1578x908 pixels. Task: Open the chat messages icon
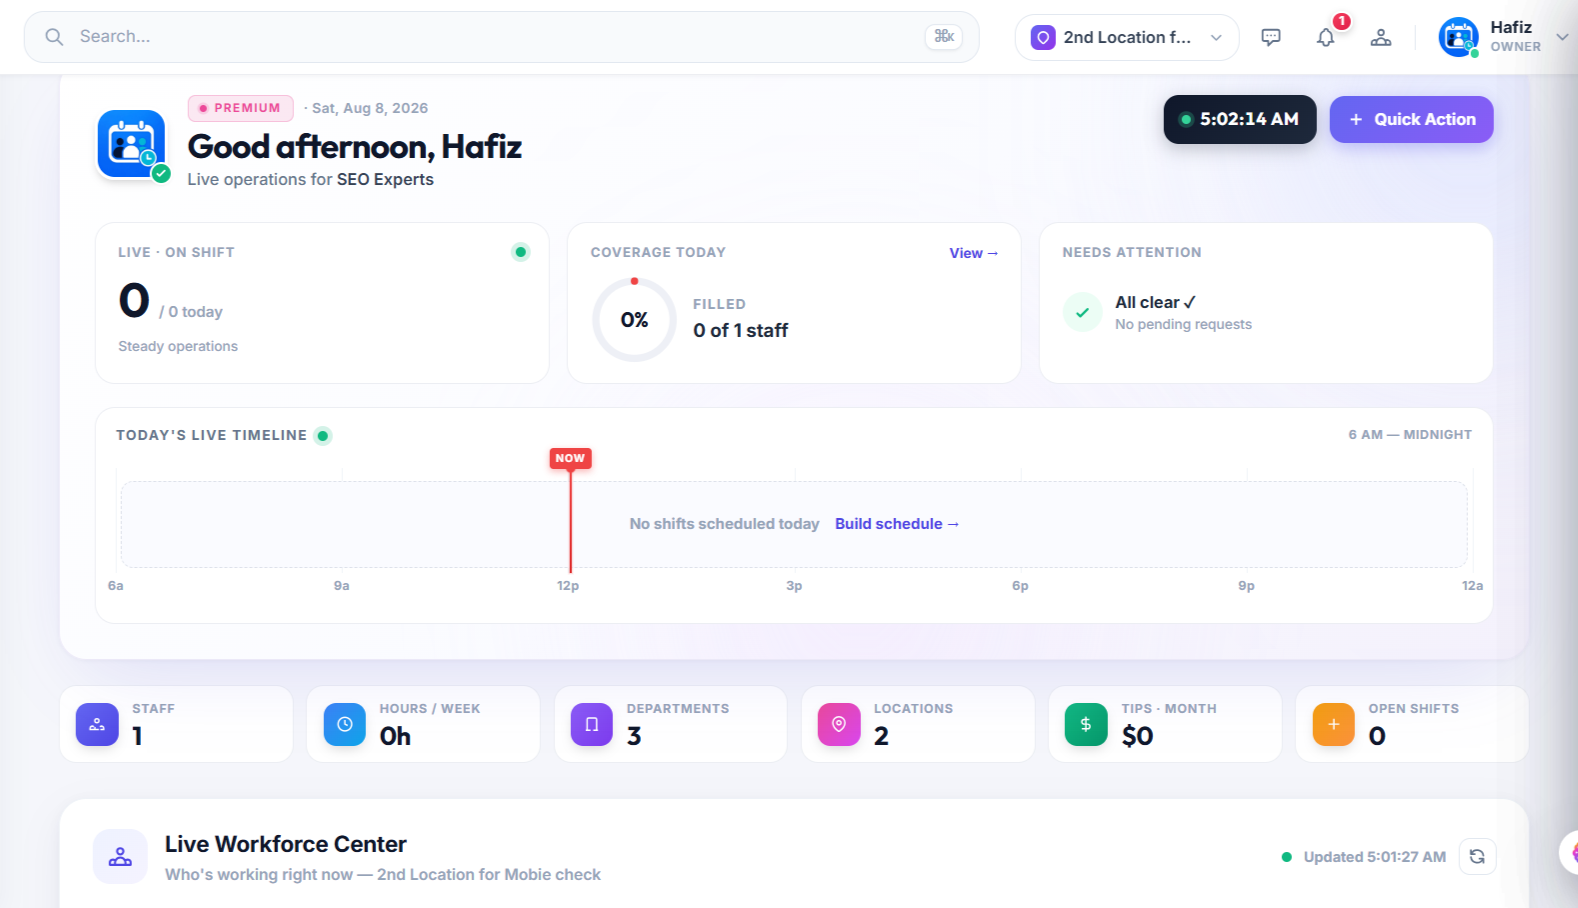(x=1271, y=37)
